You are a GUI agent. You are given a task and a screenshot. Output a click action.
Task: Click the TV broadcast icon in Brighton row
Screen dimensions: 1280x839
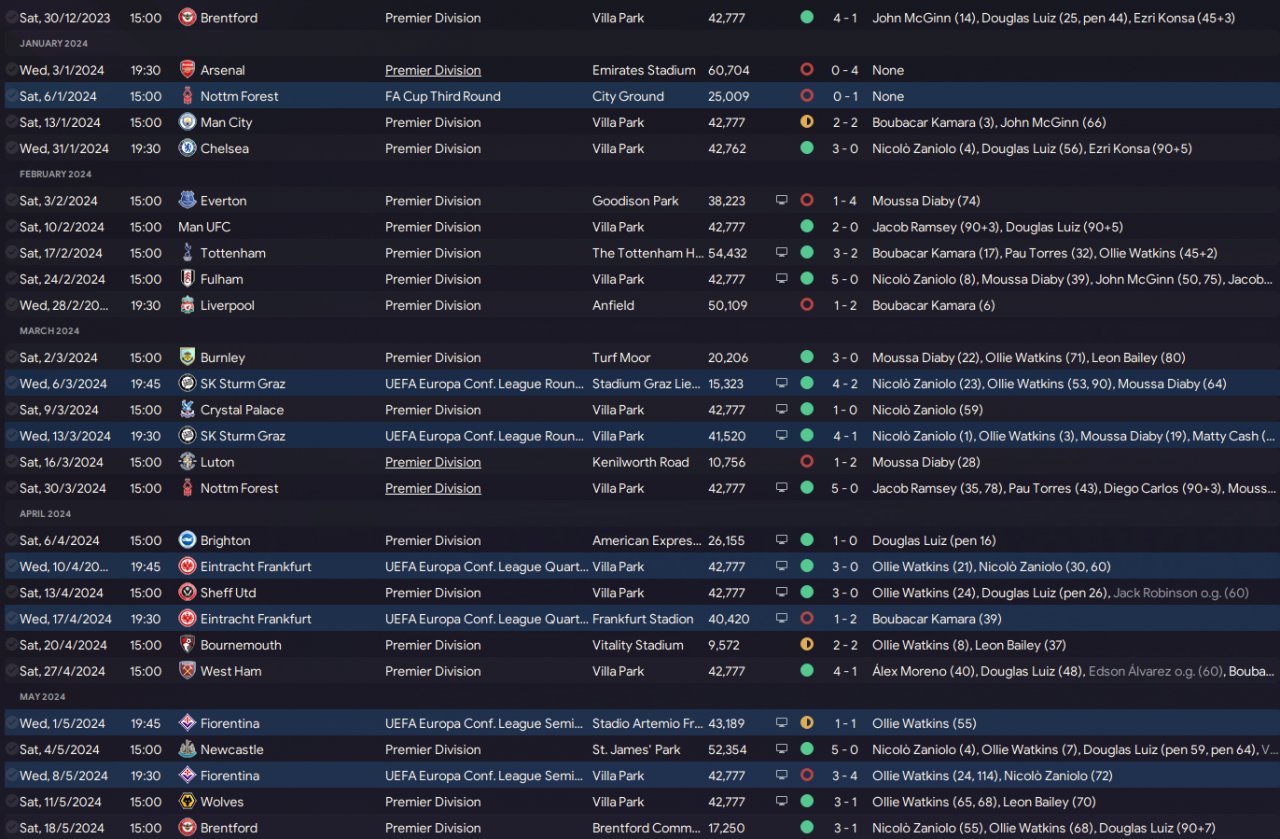[782, 540]
